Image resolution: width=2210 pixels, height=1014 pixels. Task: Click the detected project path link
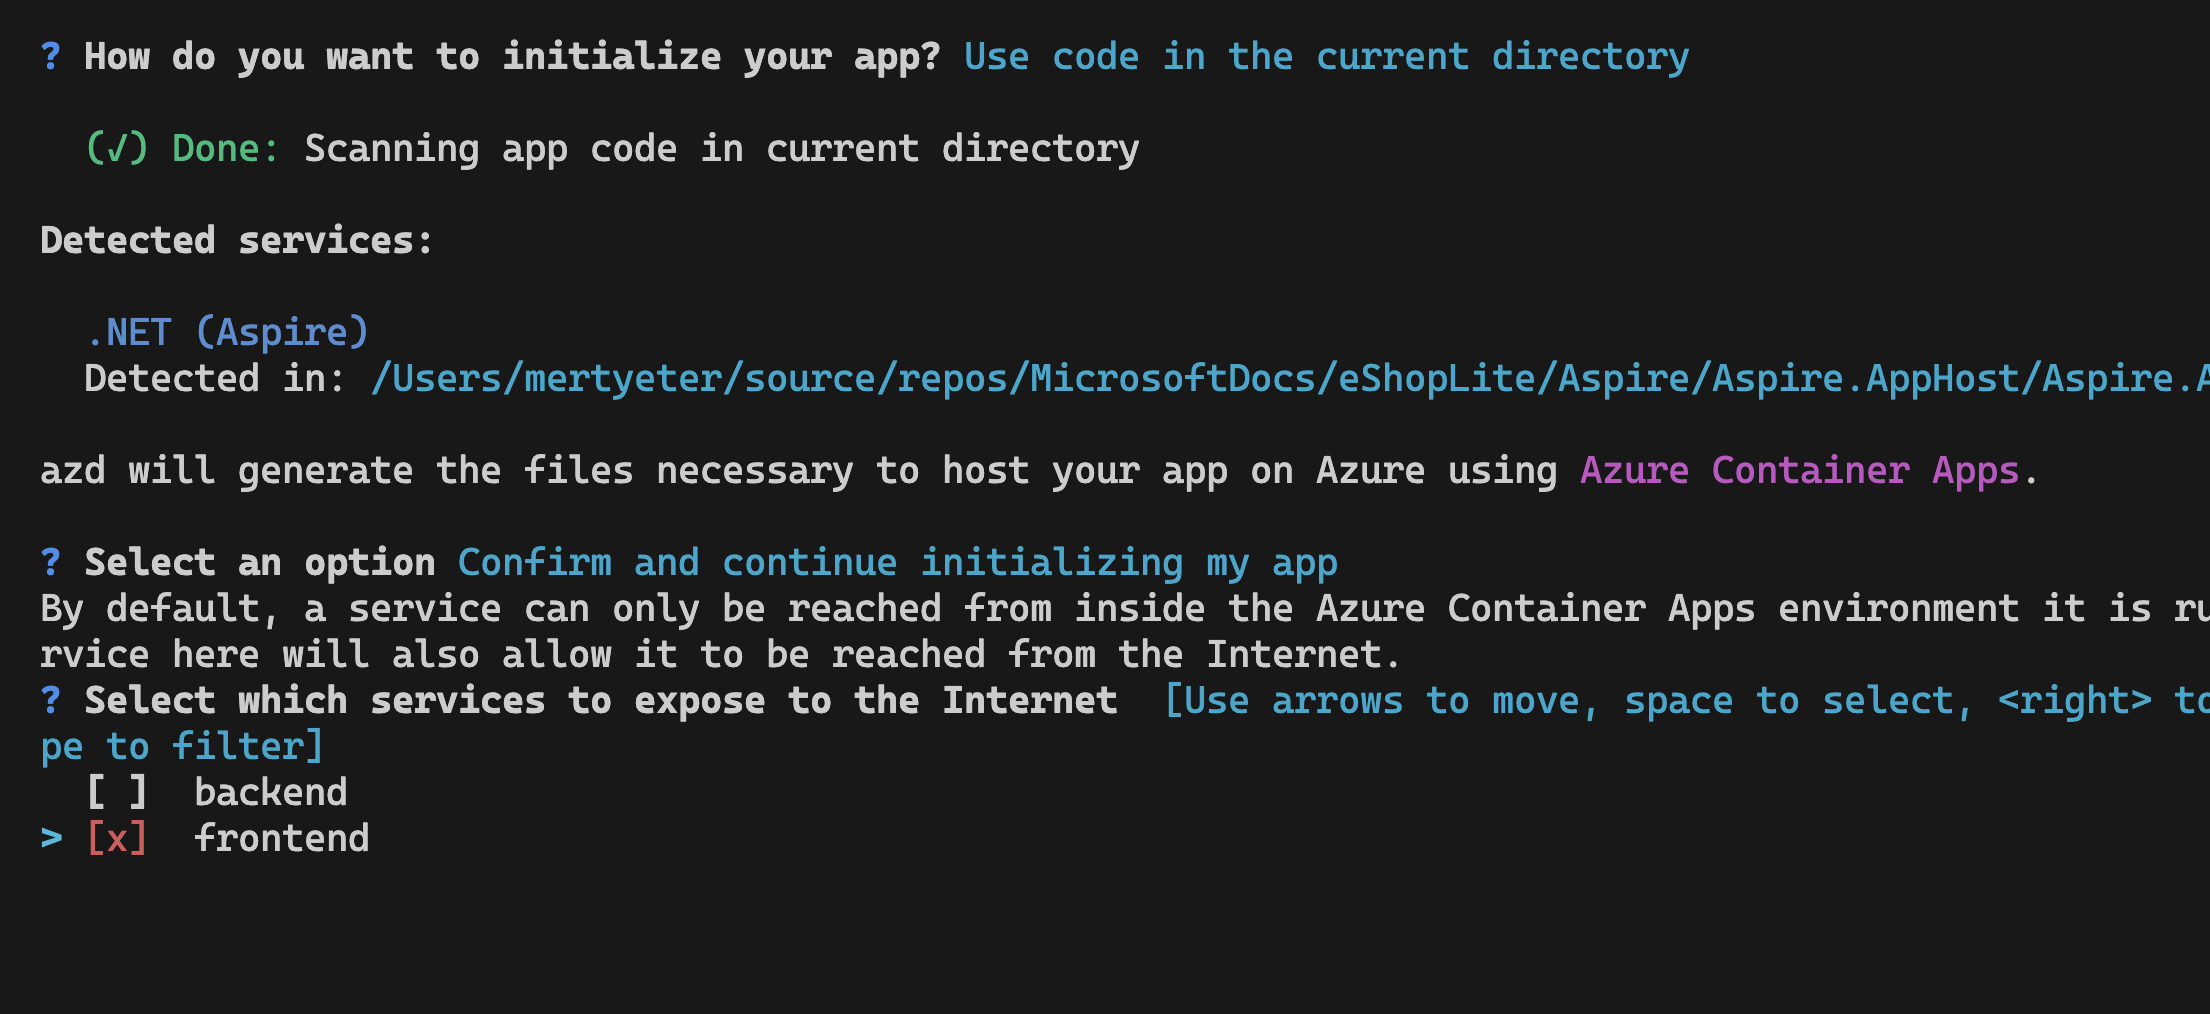point(1290,379)
